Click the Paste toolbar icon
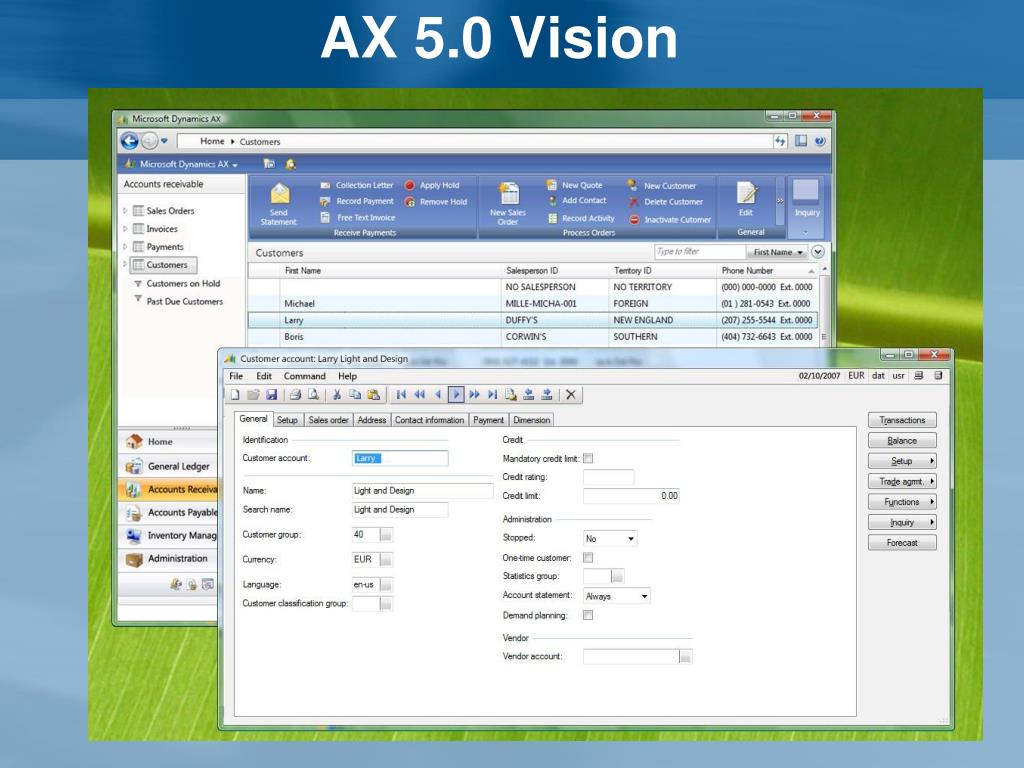 pos(374,394)
